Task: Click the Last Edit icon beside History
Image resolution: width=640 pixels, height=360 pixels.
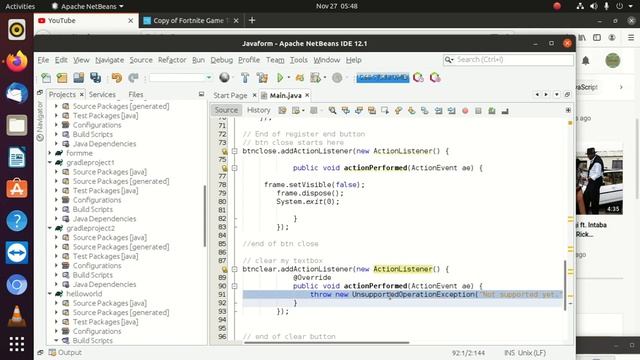Action: point(282,111)
